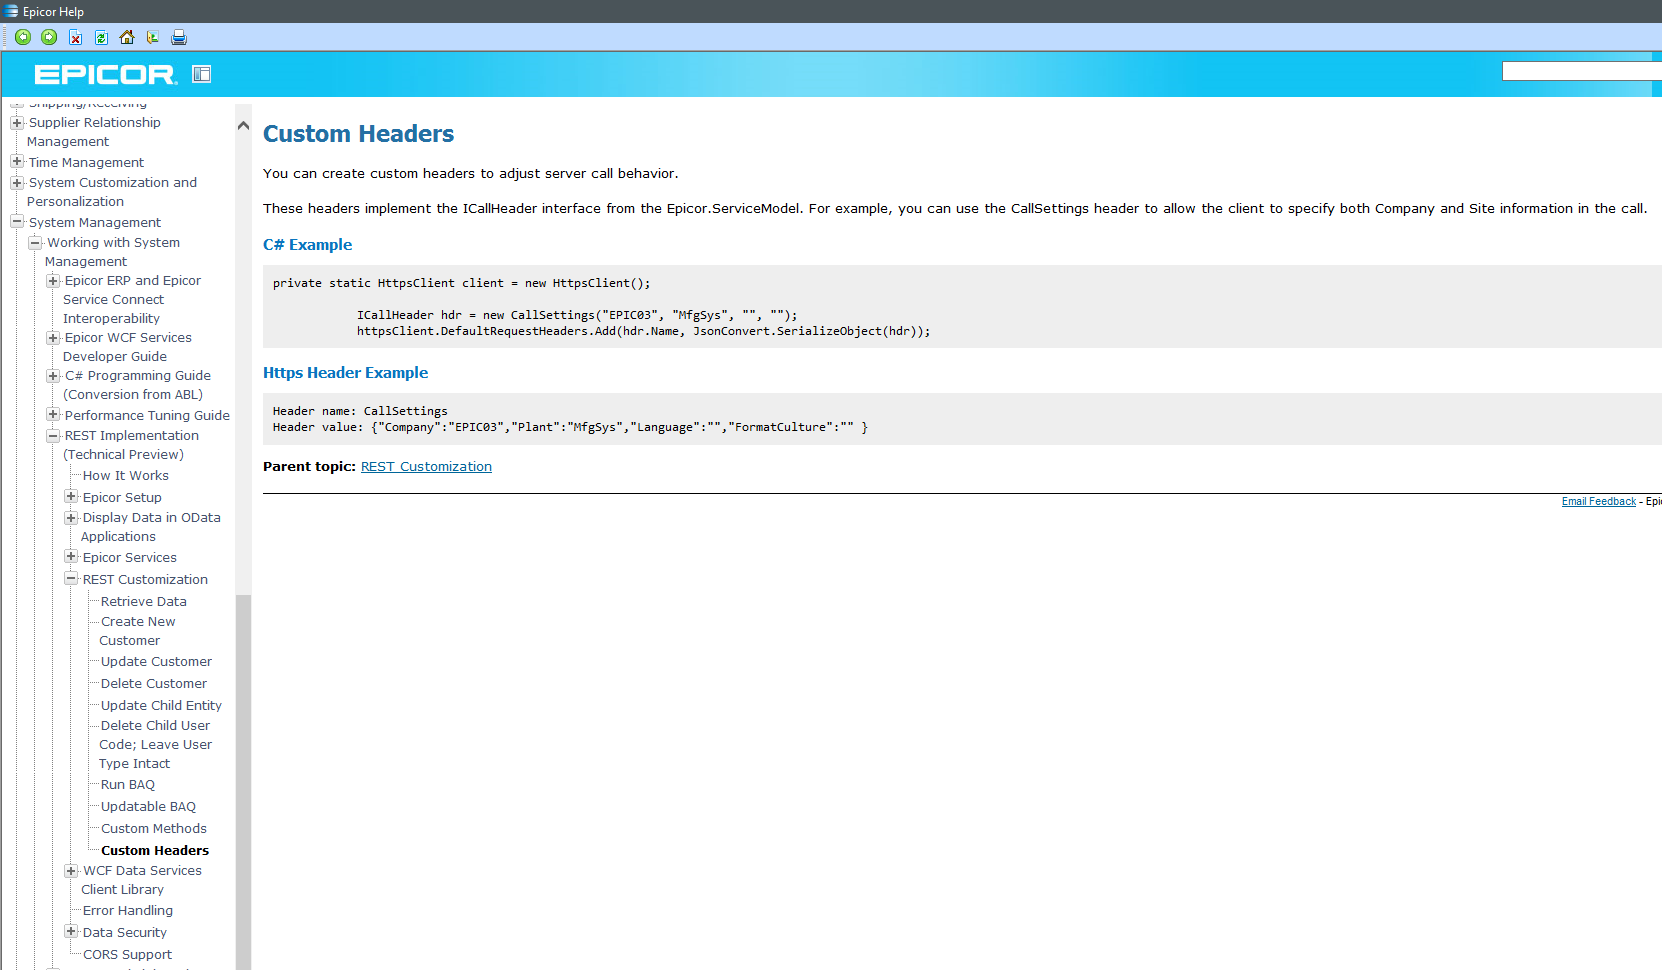The height and width of the screenshot is (970, 1662).
Task: Open Run BAQ topic
Action: coord(128,785)
